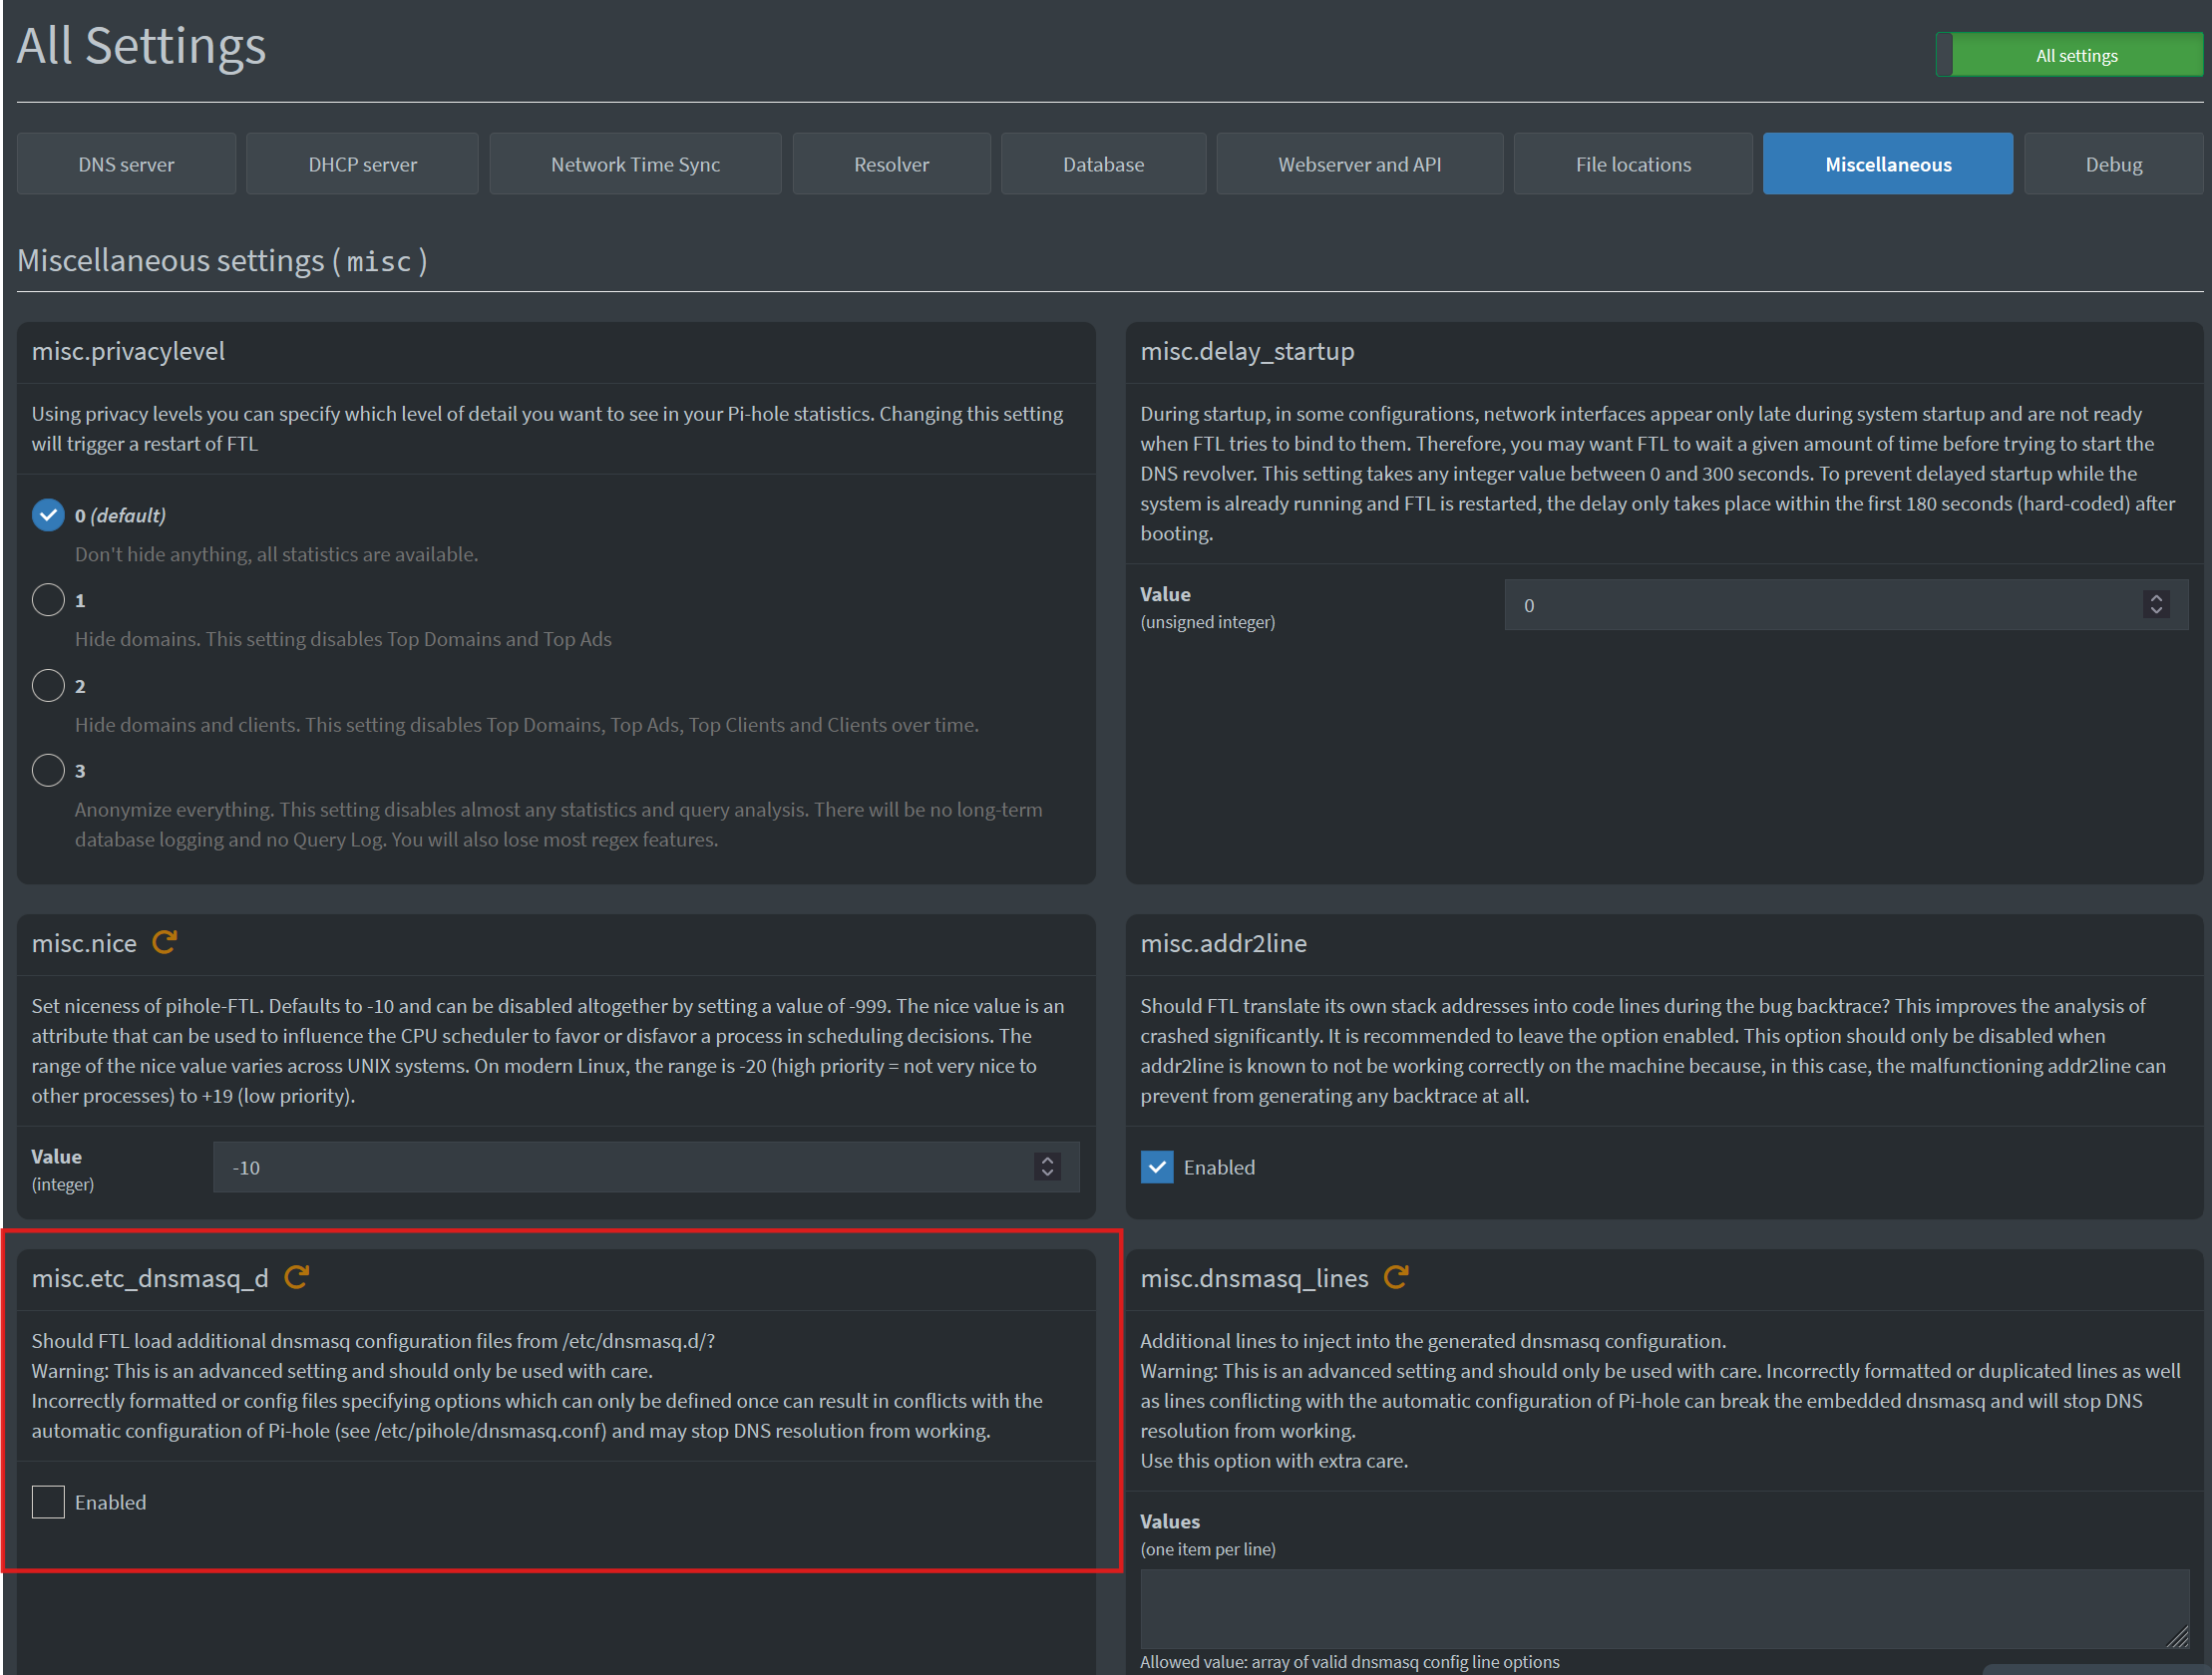This screenshot has height=1675, width=2212.
Task: Open the DHCP server tab
Action: [x=361, y=163]
